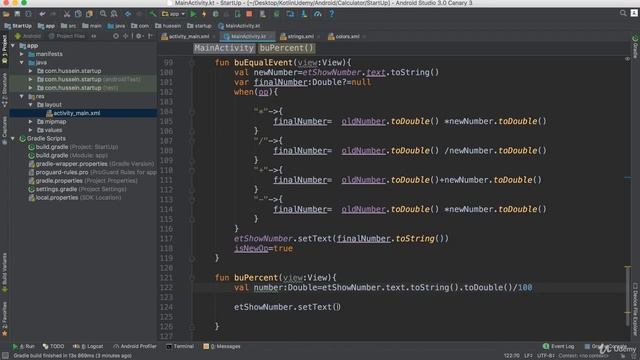Open the Event Log panel
Screen dimensions: 640x360
click(558, 347)
